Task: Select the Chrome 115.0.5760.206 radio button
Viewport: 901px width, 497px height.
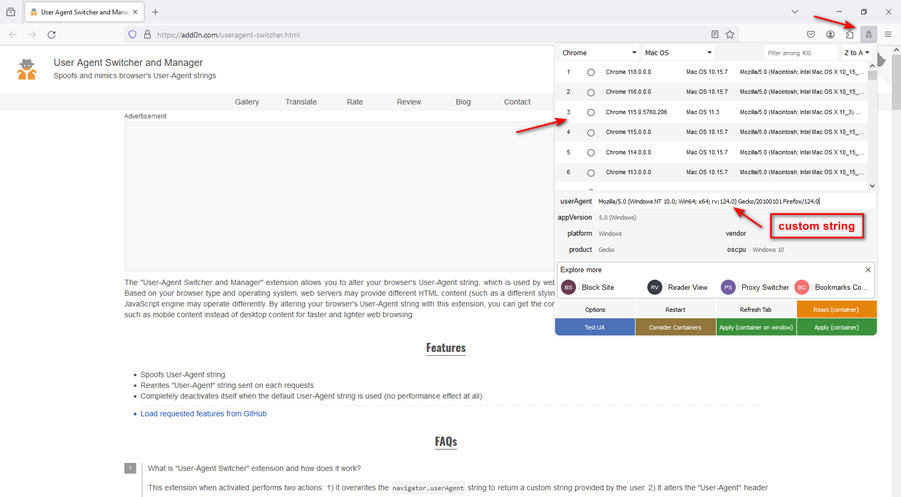Action: tap(591, 113)
